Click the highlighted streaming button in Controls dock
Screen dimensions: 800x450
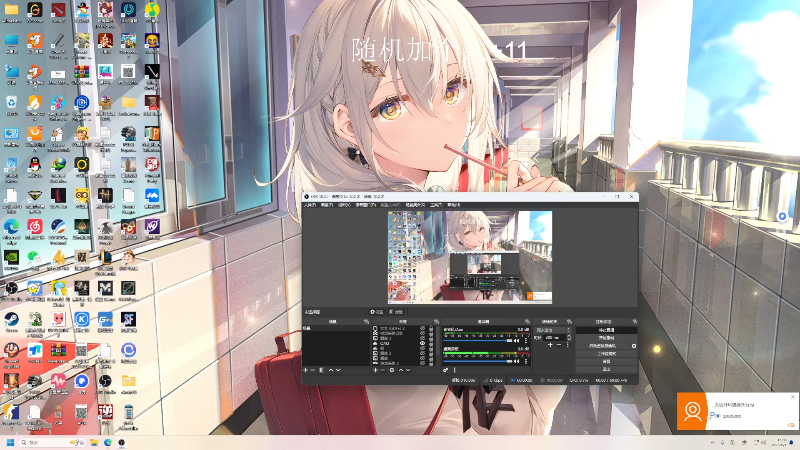(x=606, y=330)
